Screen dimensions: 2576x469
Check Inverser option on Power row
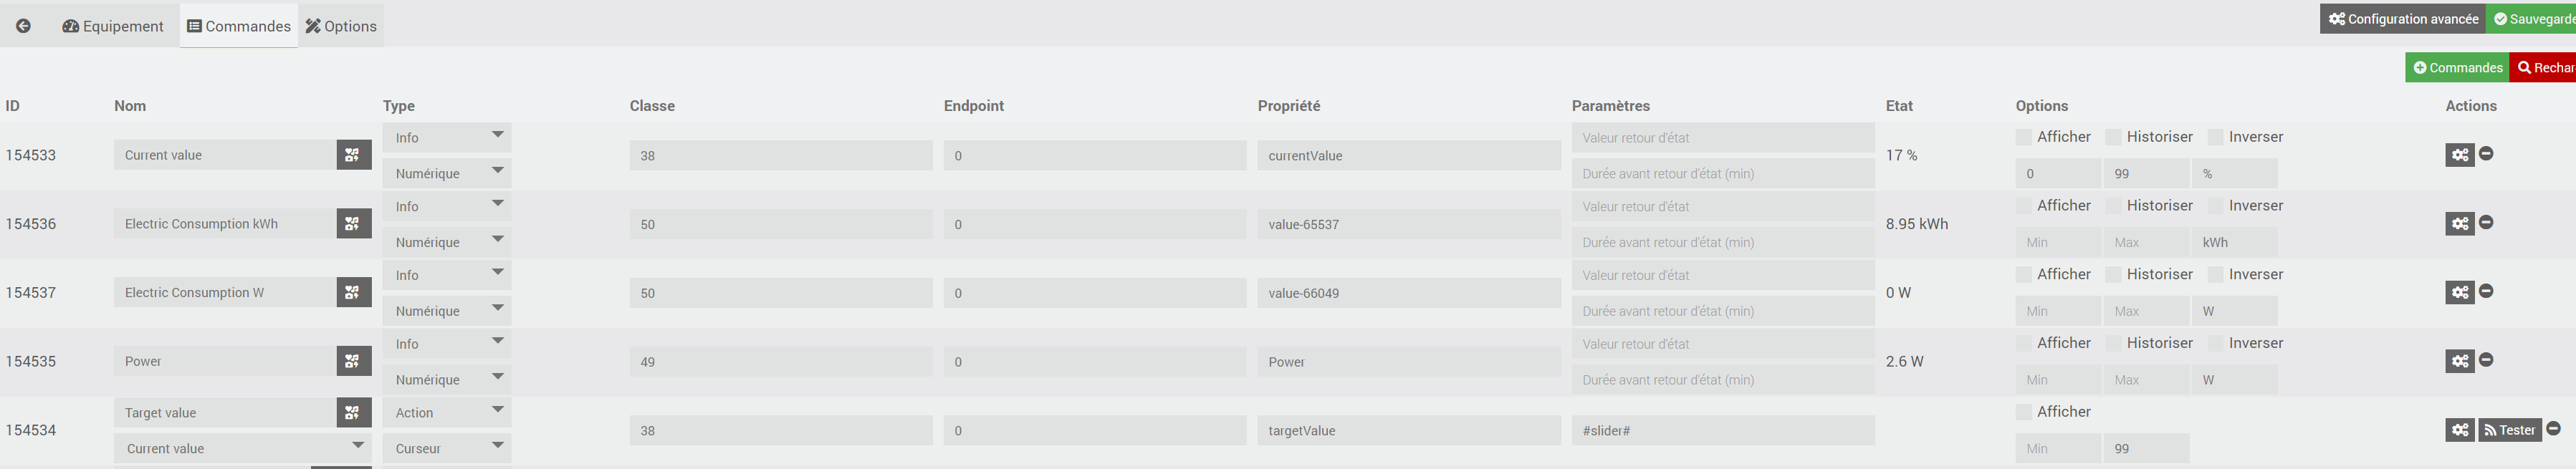point(2215,343)
